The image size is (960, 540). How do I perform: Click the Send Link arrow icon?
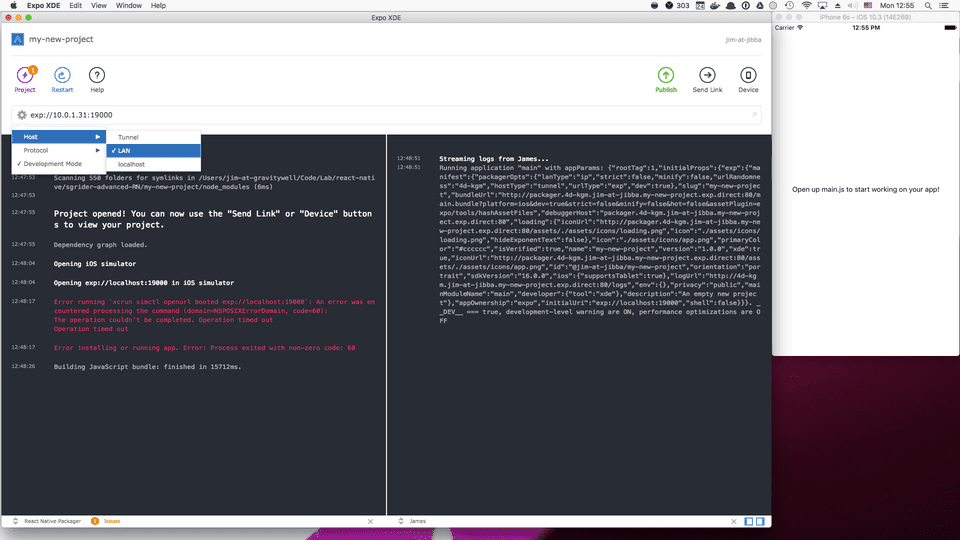pos(707,76)
